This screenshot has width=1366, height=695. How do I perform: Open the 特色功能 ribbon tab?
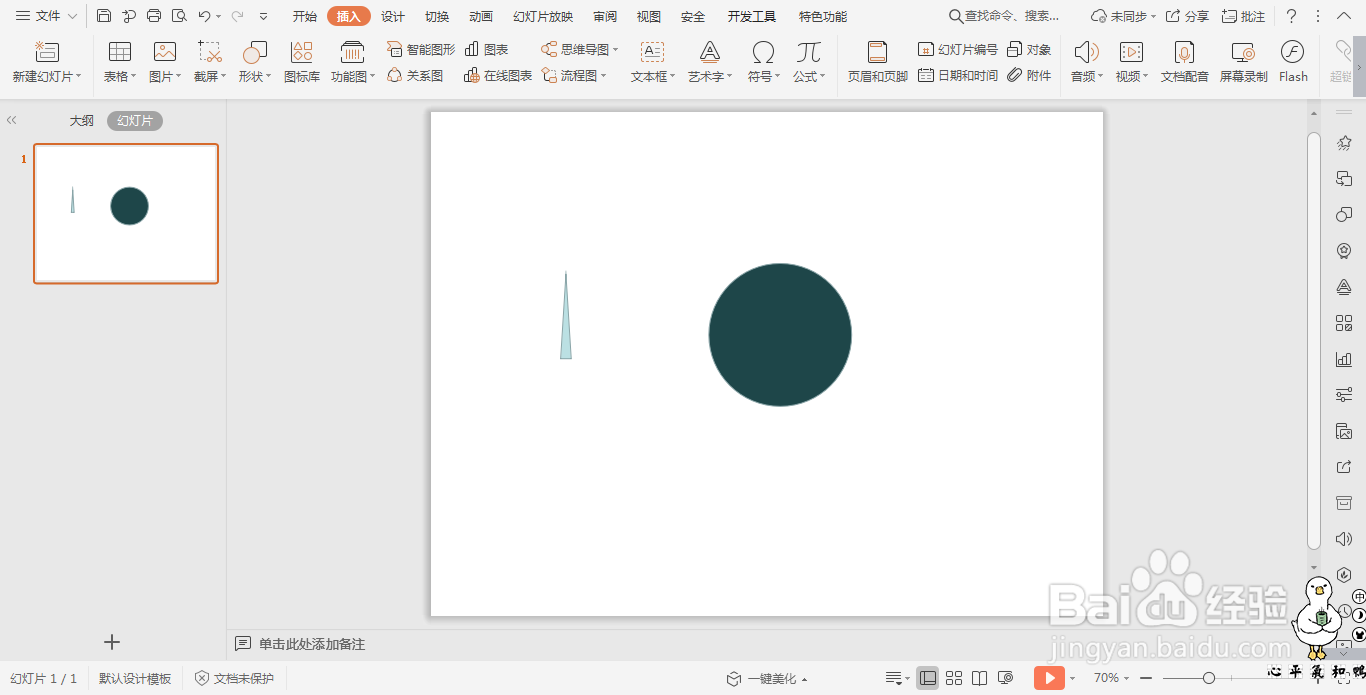[x=823, y=16]
